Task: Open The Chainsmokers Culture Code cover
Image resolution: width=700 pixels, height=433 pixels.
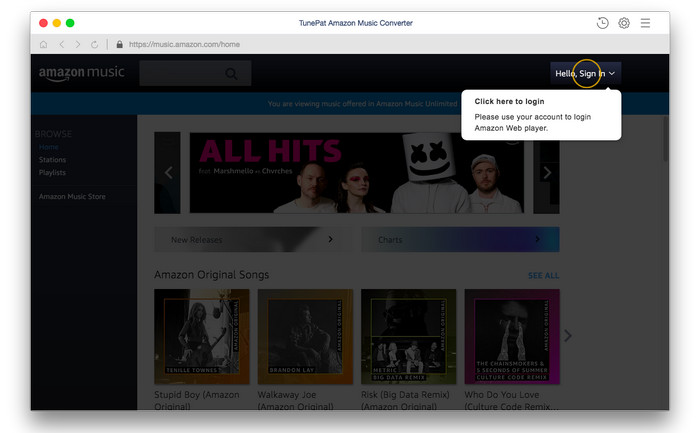Action: point(512,337)
